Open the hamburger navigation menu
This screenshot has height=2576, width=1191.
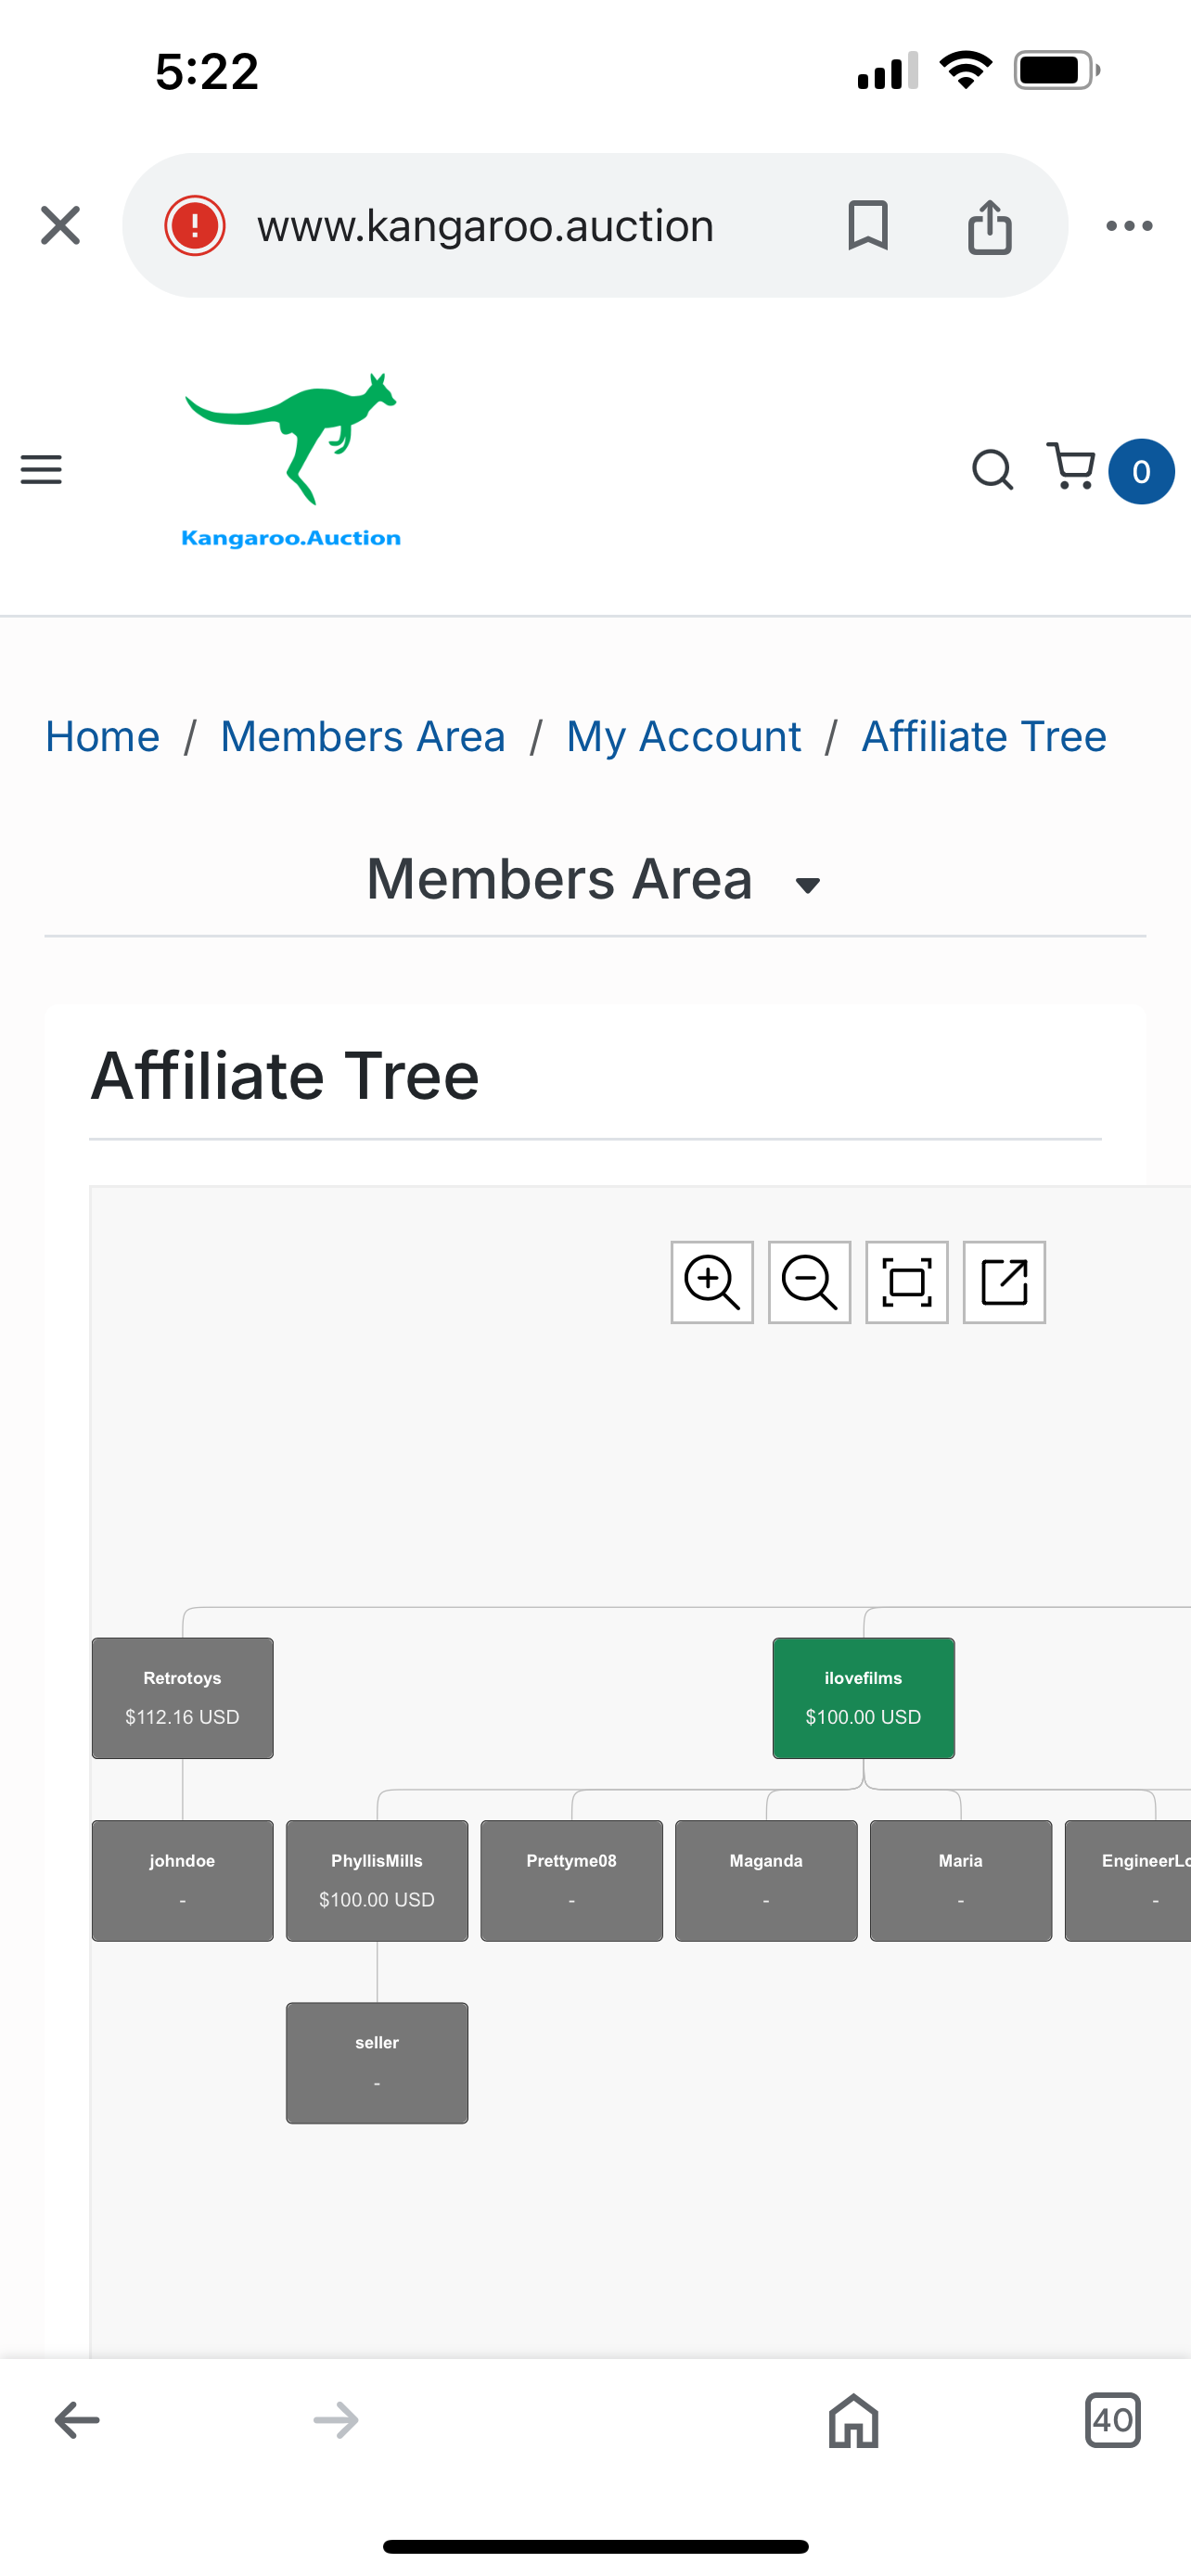click(41, 469)
